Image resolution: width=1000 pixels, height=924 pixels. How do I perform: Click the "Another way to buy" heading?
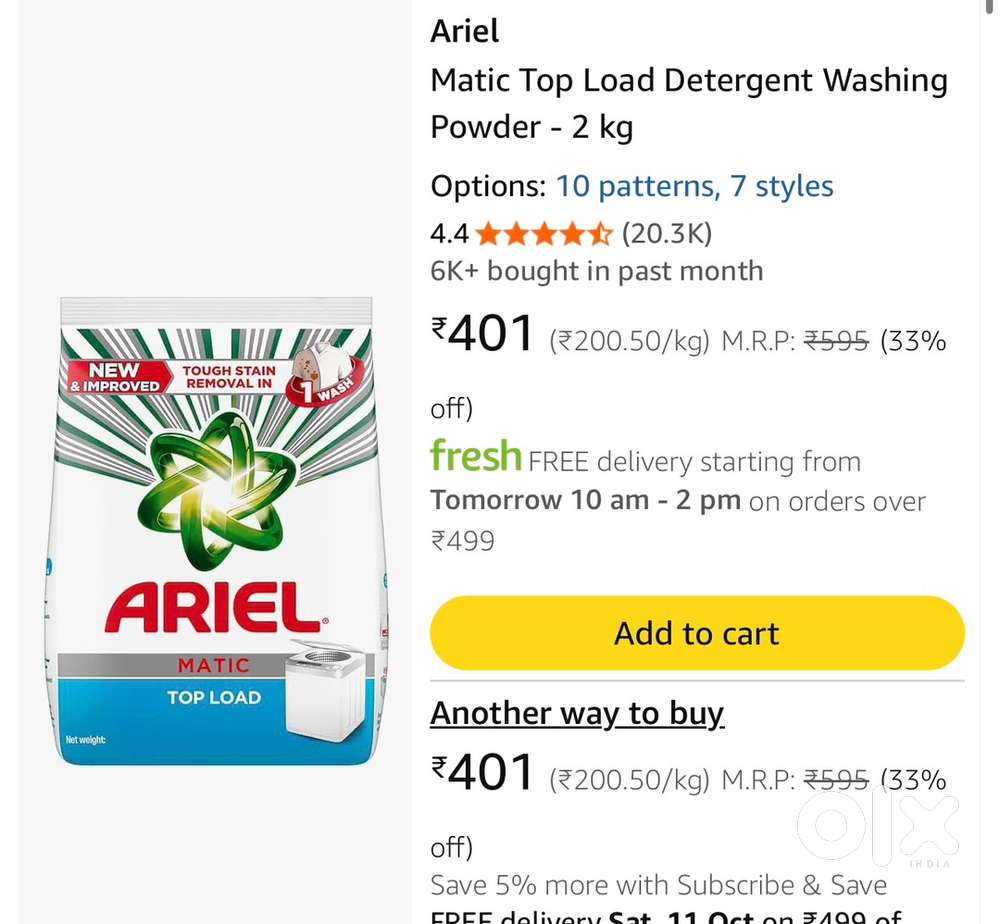tap(577, 714)
